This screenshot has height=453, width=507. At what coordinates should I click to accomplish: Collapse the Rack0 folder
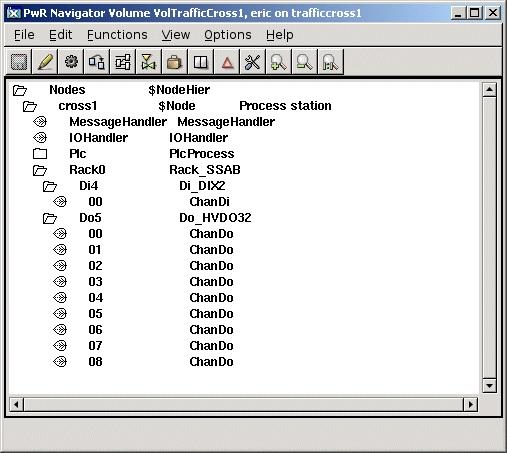click(x=40, y=170)
